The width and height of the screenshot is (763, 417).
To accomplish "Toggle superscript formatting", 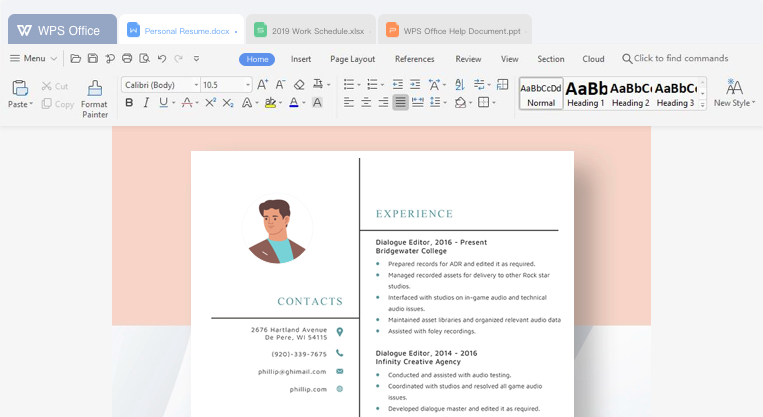I will [x=210, y=103].
